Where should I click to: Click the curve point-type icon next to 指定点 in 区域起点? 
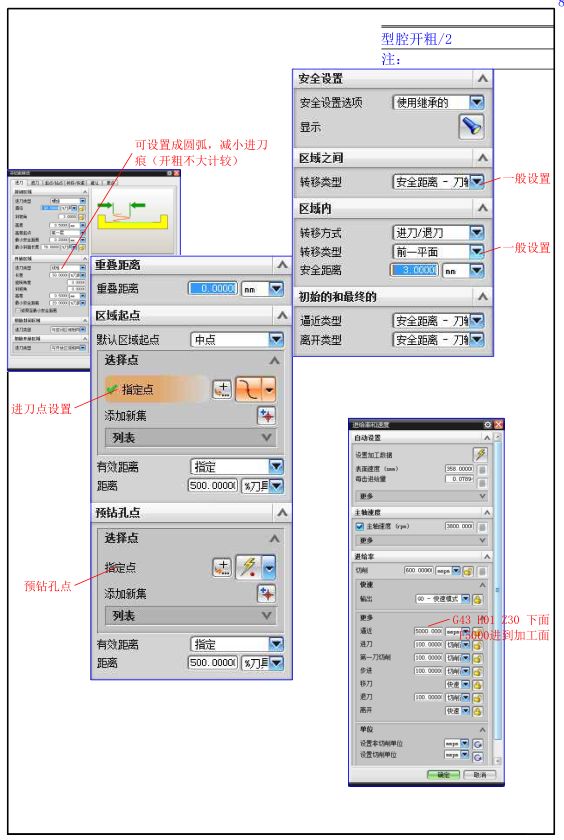tap(250, 389)
